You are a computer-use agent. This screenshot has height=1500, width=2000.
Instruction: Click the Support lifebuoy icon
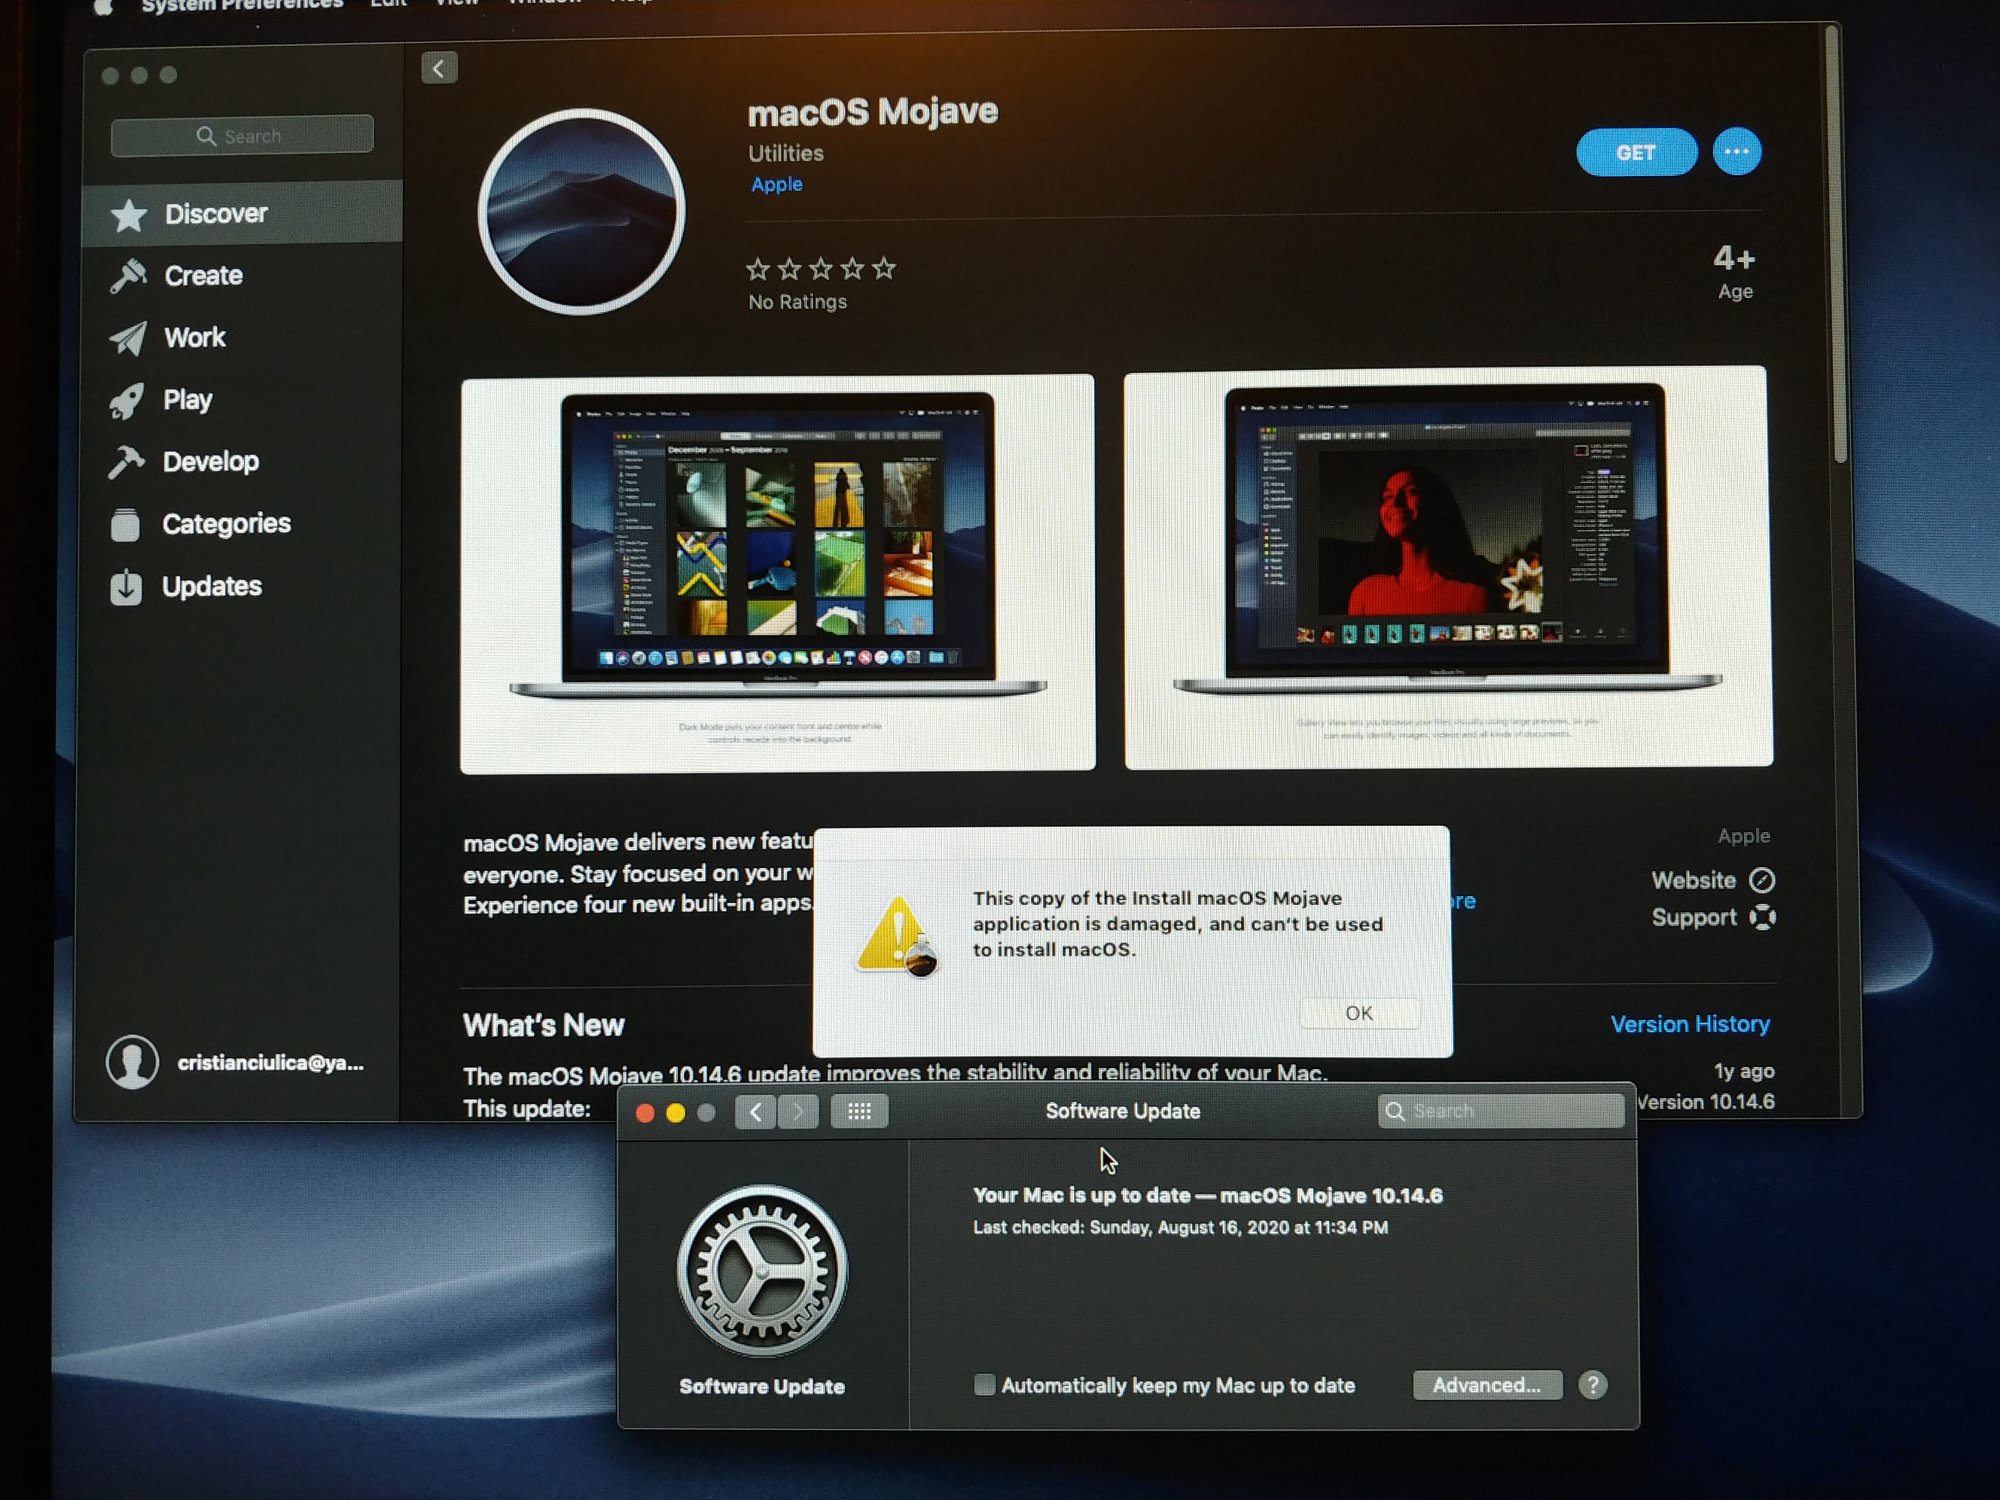click(1763, 917)
